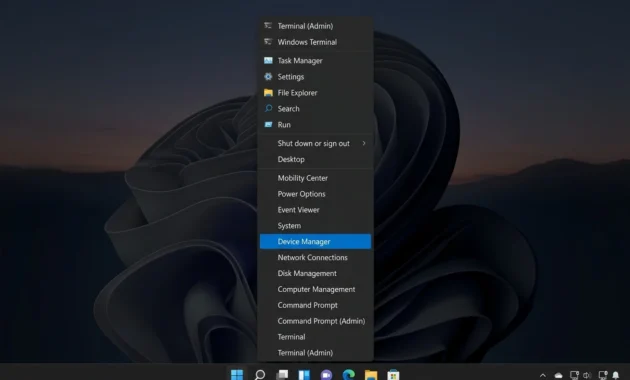The height and width of the screenshot is (380, 630).
Task: Open Task View on the taskbar
Action: pyautogui.click(x=282, y=374)
